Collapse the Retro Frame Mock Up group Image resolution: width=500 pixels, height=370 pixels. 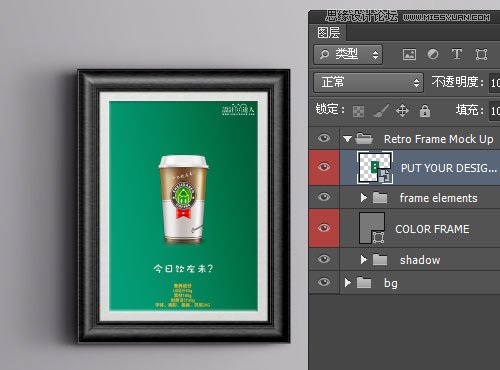tap(347, 139)
